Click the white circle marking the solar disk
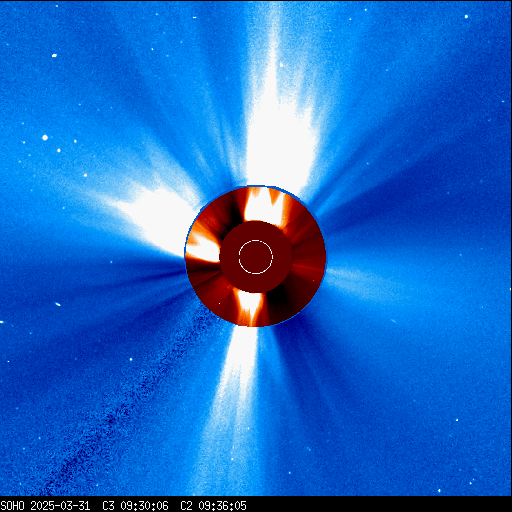512x512 pixels. point(256,257)
